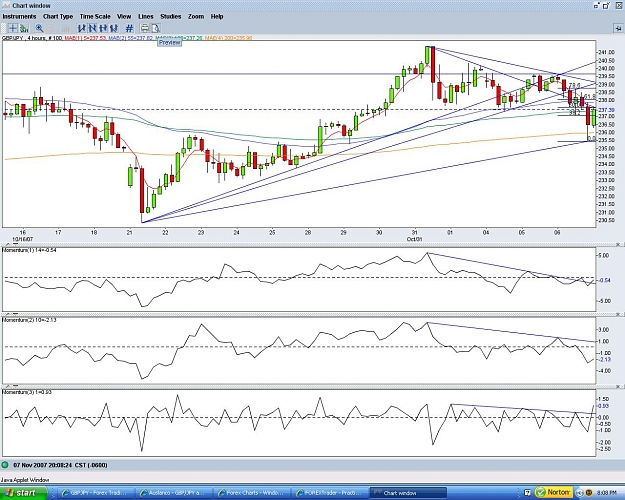Open the Help menu
625x500 pixels.
(217, 17)
